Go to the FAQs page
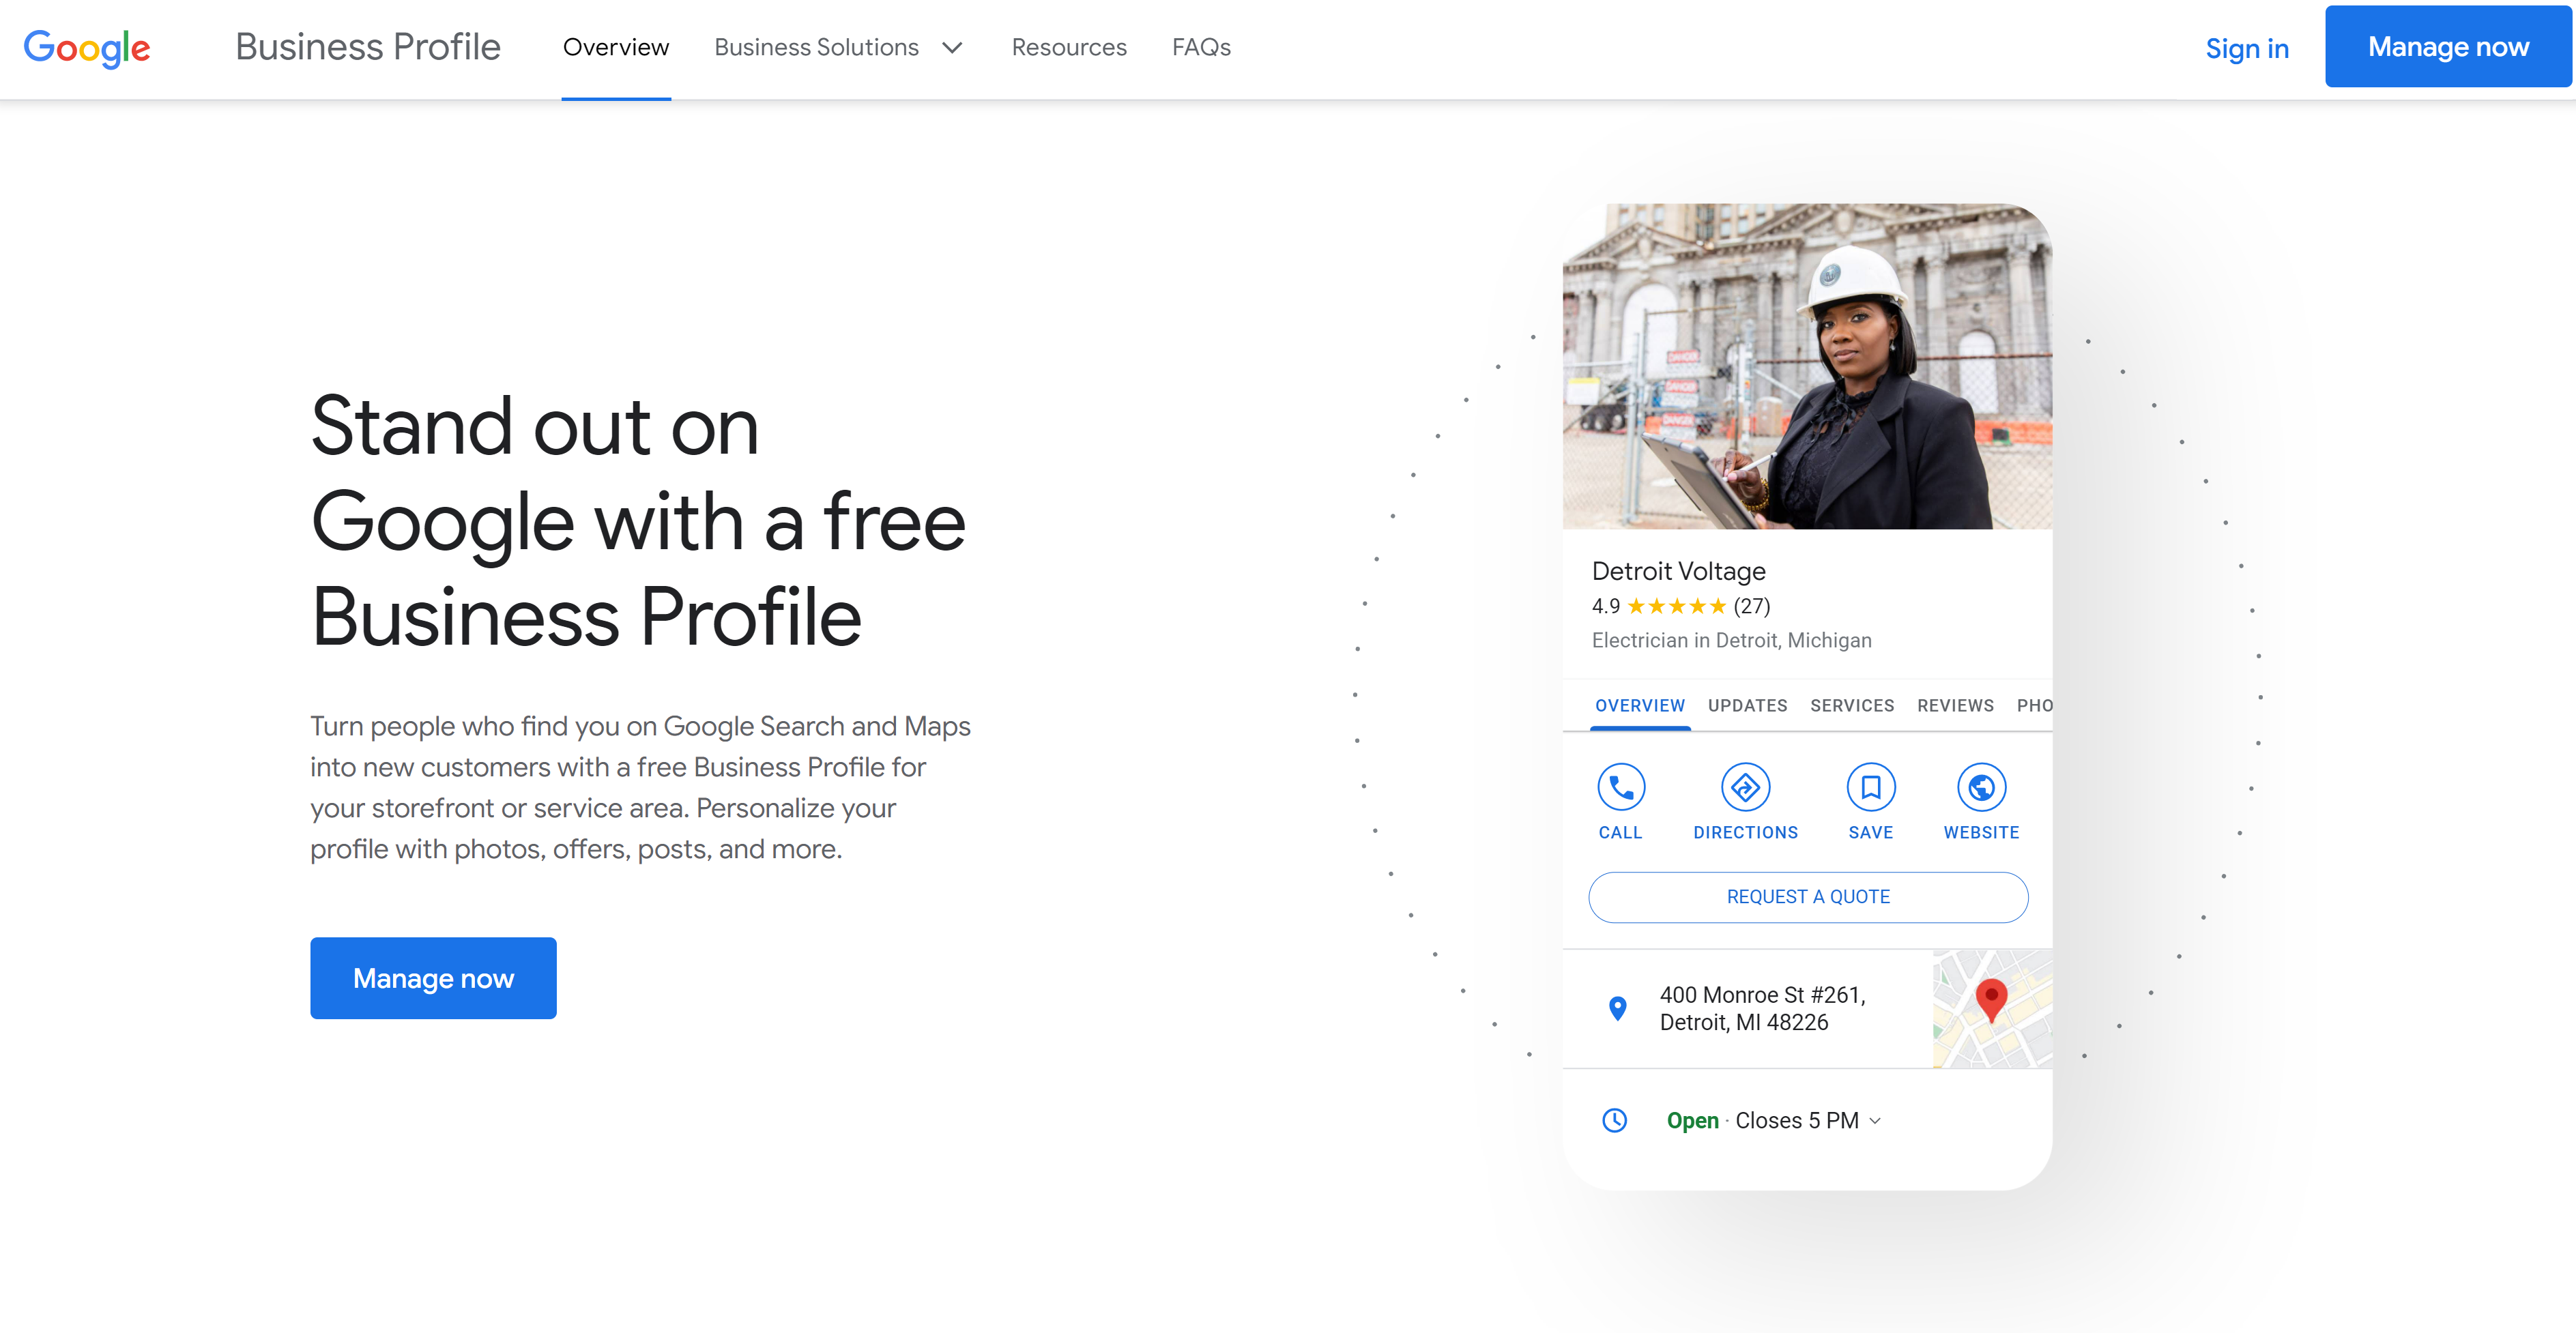2576x1333 pixels. click(x=1201, y=47)
